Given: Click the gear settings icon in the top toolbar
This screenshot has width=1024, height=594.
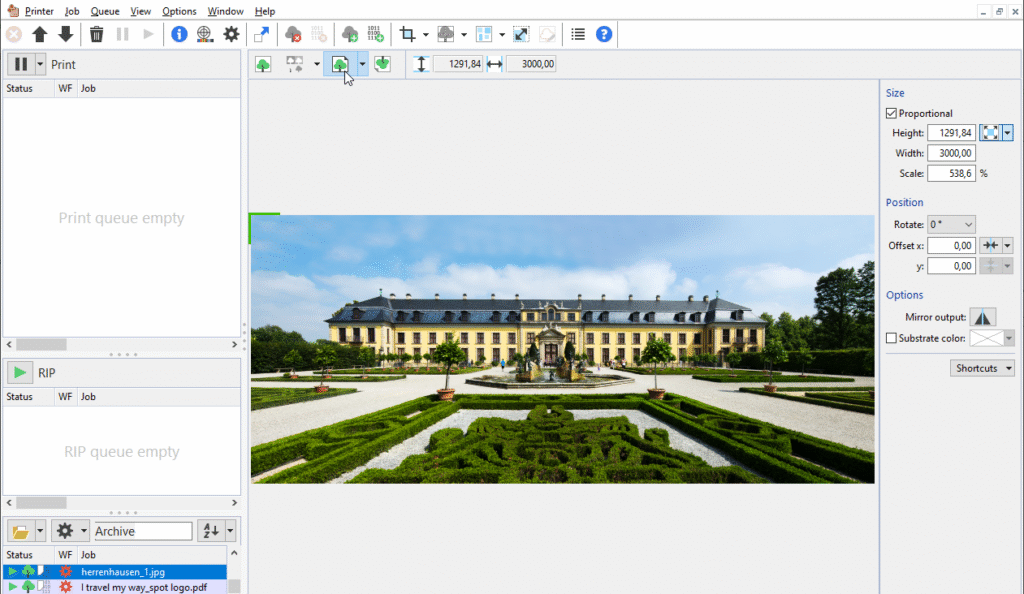Looking at the screenshot, I should click(x=231, y=34).
